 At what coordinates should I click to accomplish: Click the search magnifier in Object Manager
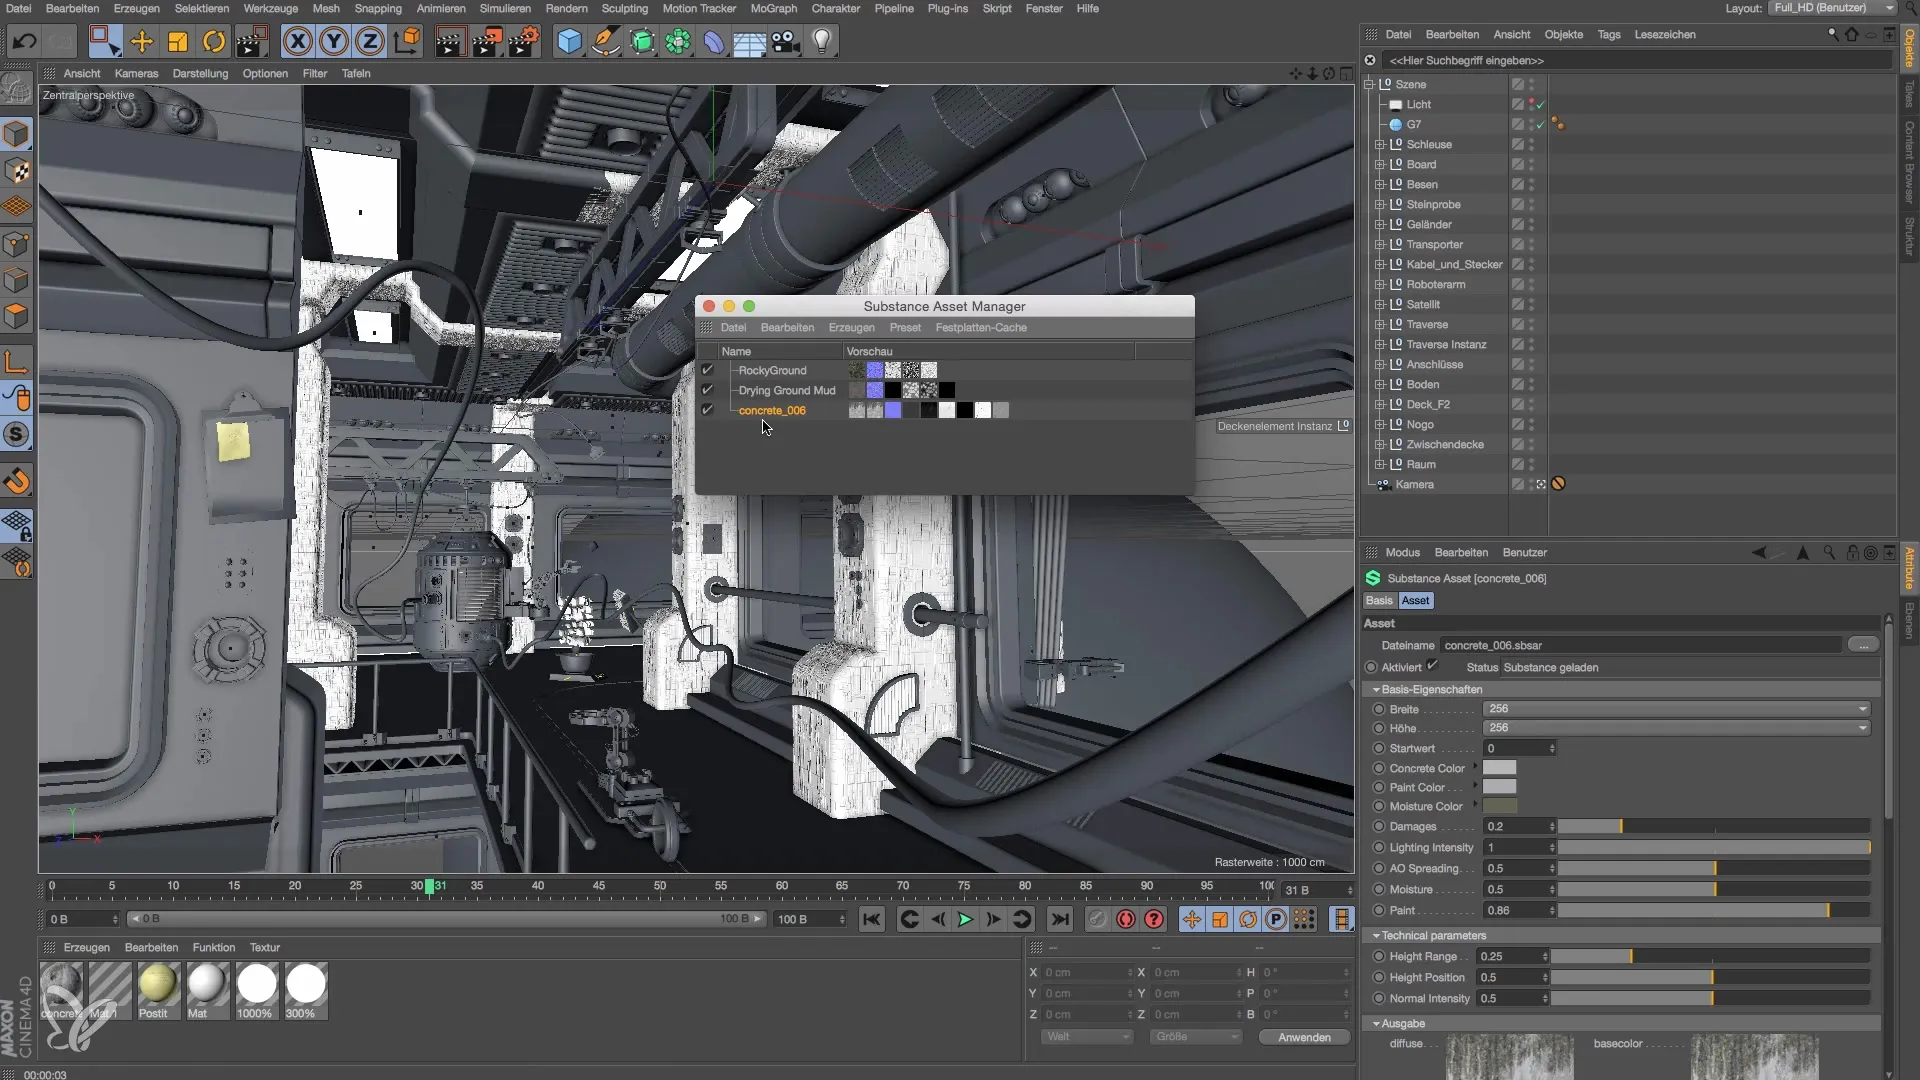pos(1833,34)
